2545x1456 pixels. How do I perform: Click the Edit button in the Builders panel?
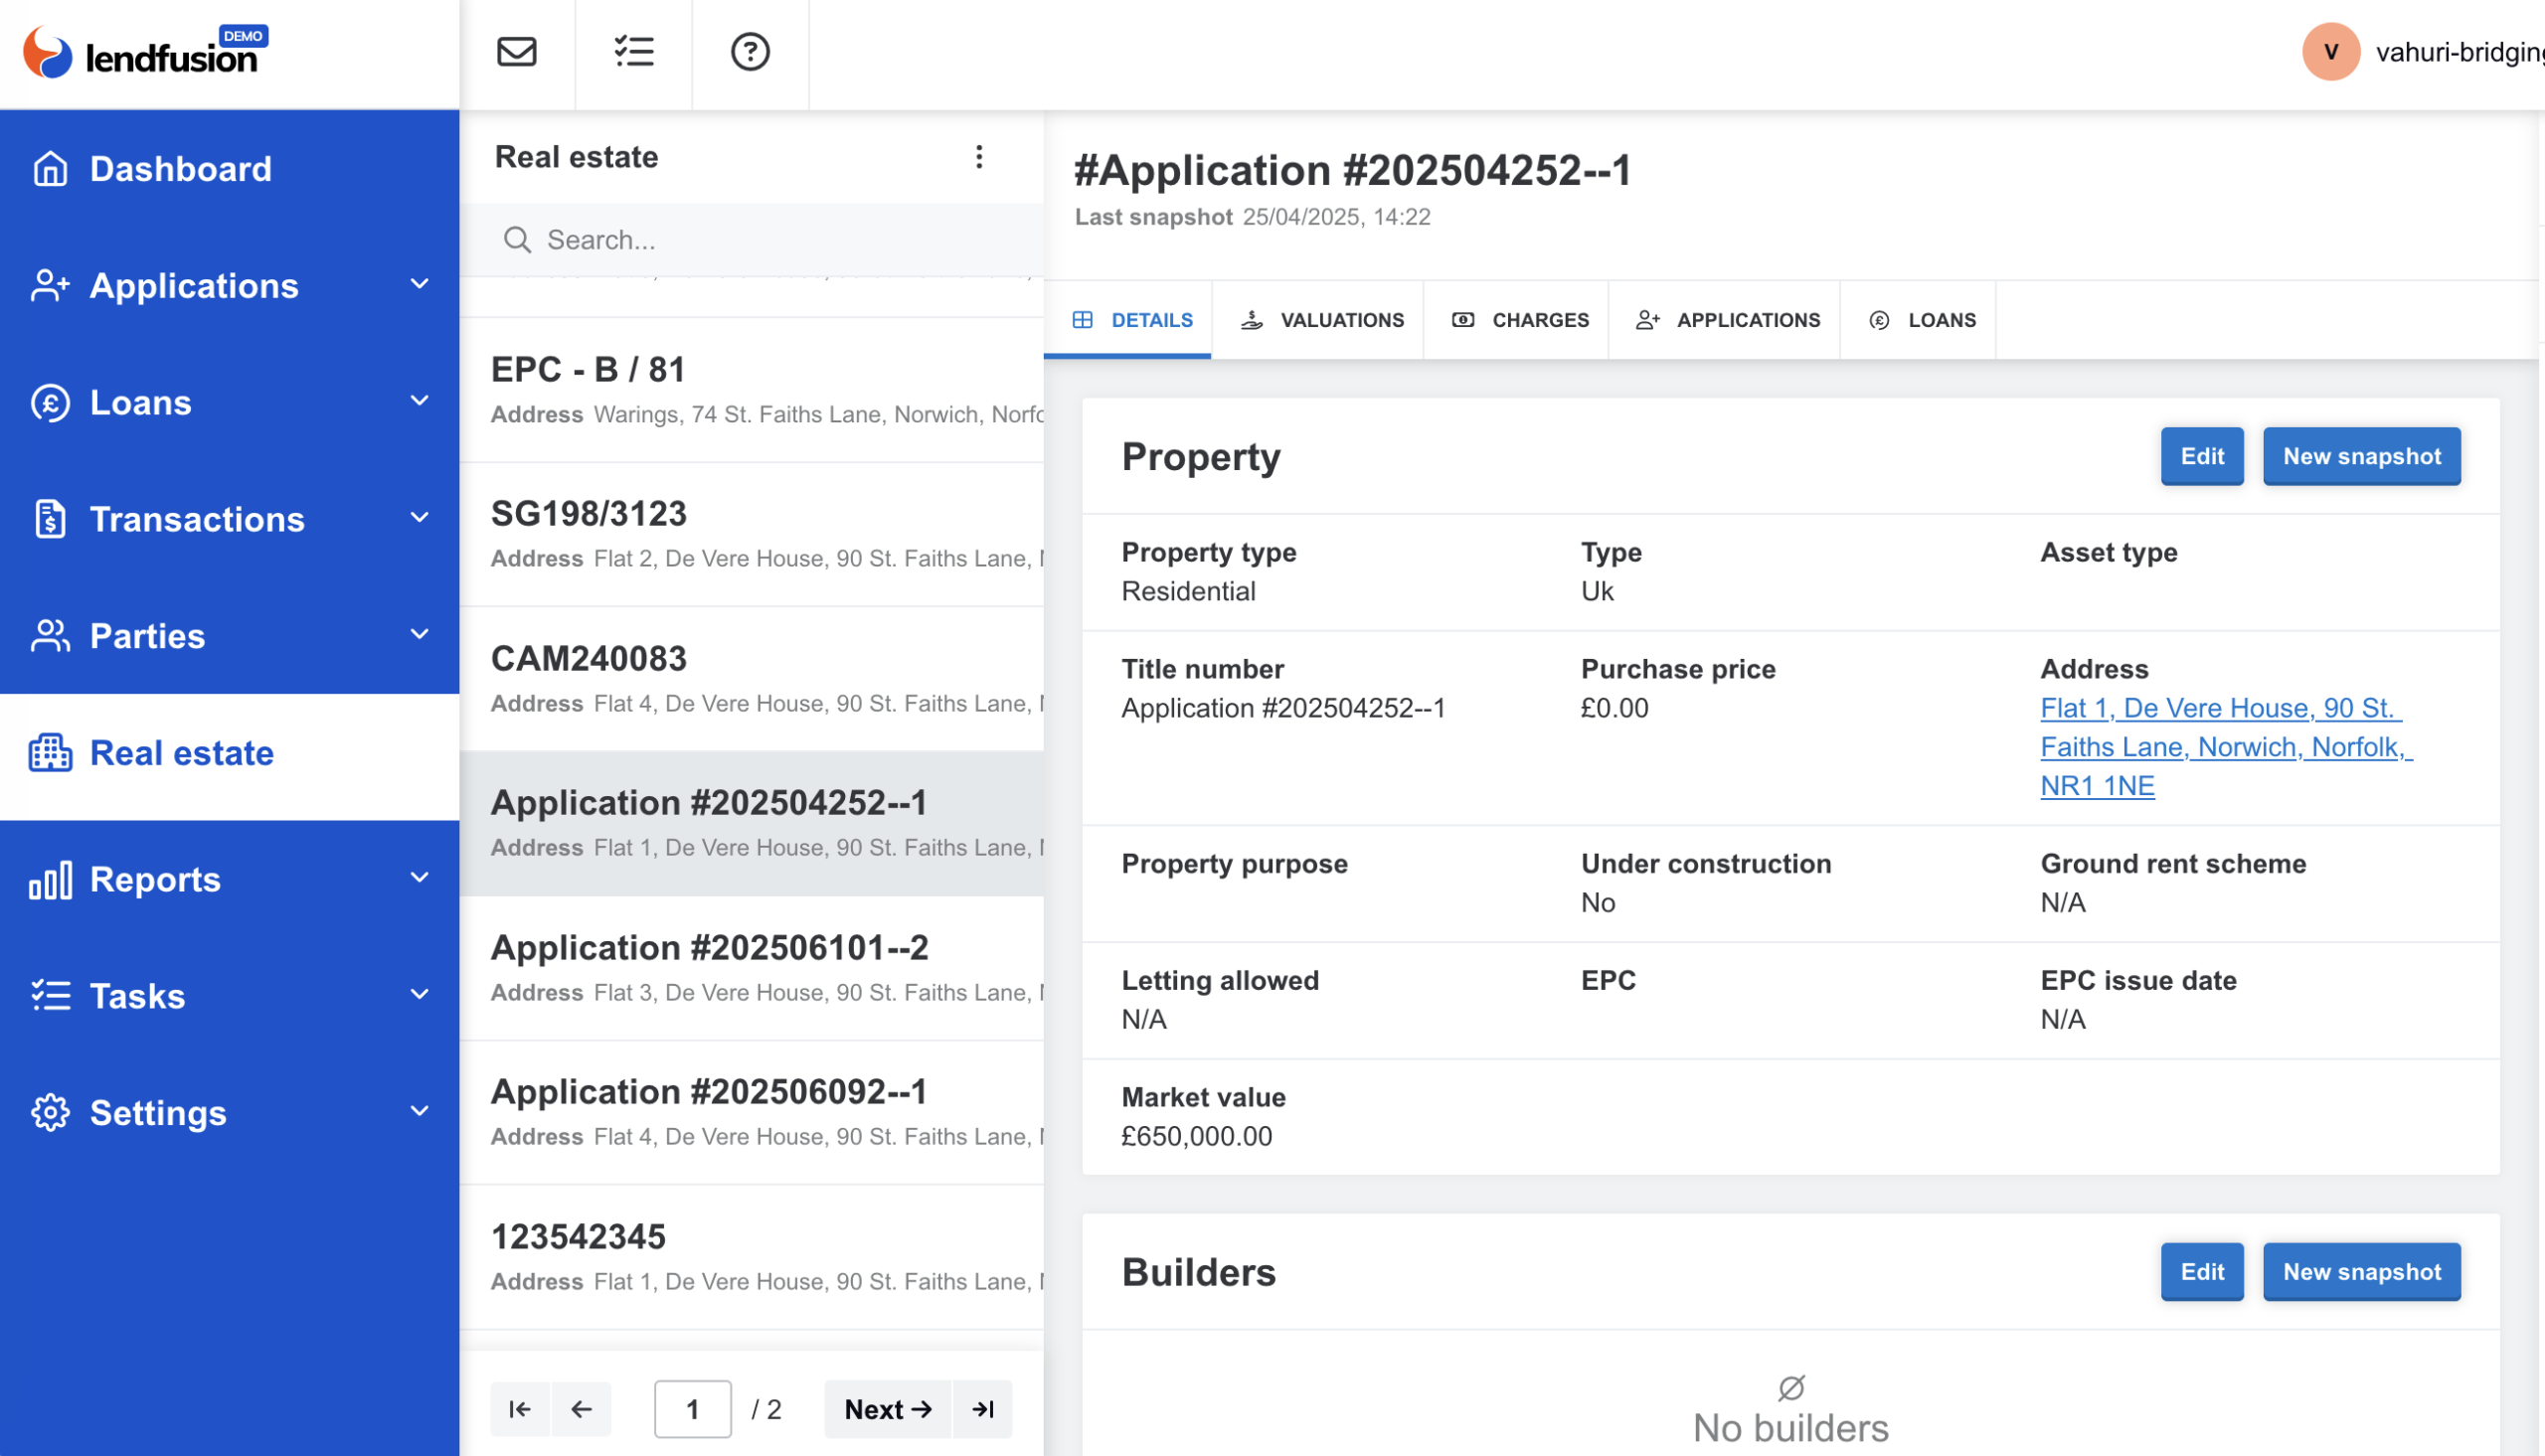2202,1271
